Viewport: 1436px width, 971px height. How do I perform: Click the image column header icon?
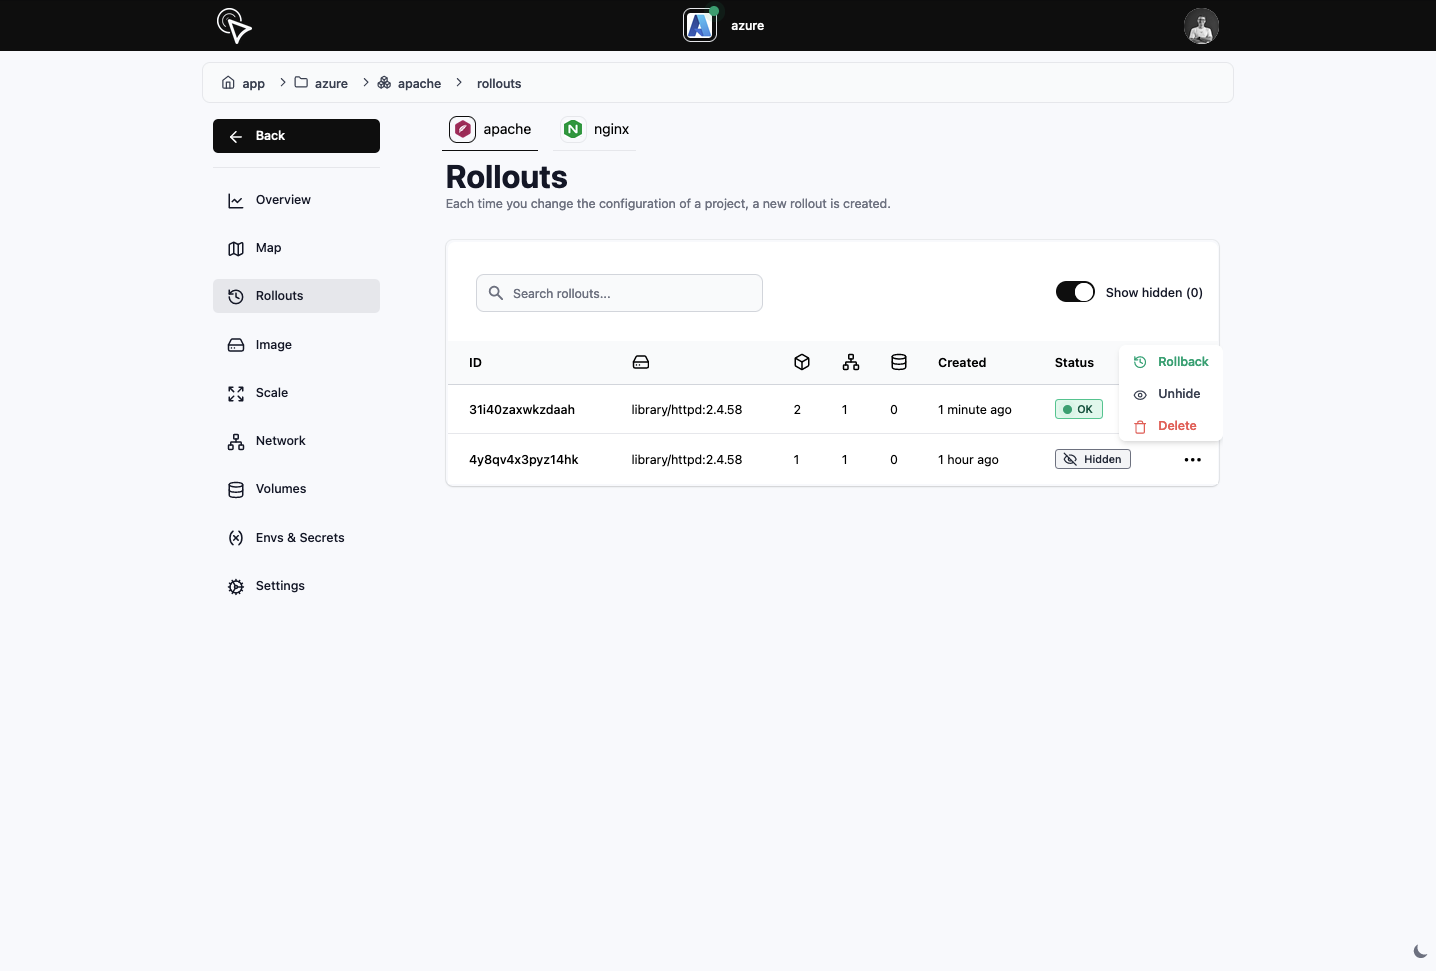641,363
